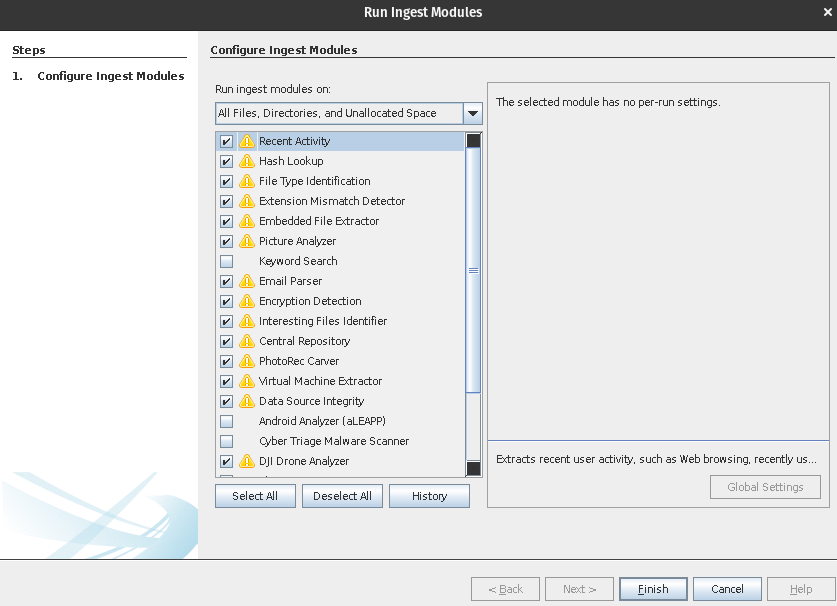This screenshot has height=606, width=837.
Task: Disable the Encryption Detection module
Action: [226, 301]
